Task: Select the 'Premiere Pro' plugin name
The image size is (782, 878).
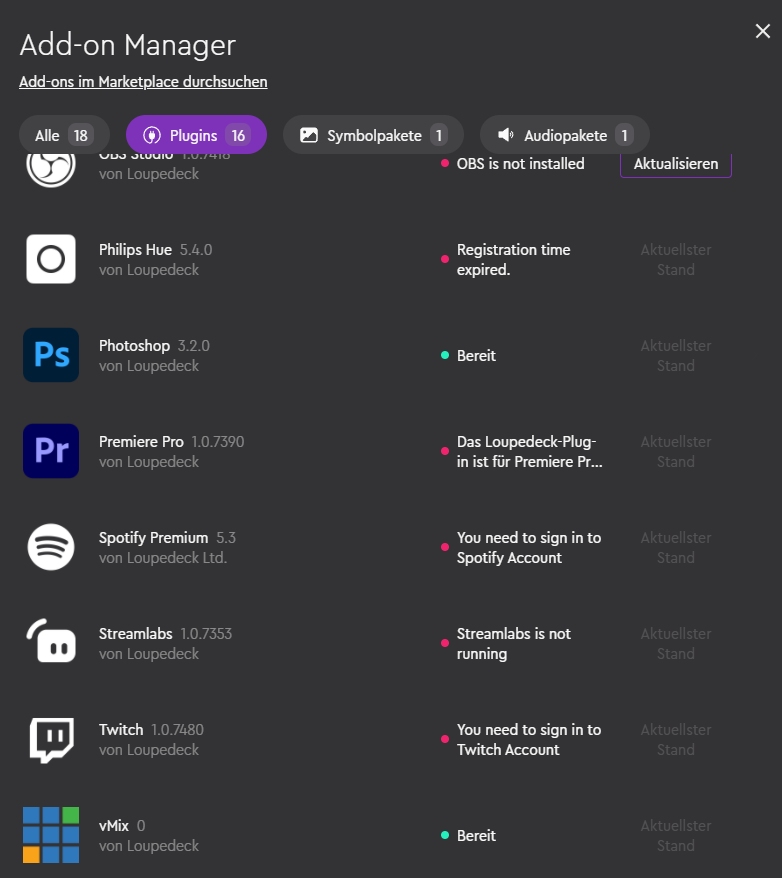Action: click(x=142, y=442)
